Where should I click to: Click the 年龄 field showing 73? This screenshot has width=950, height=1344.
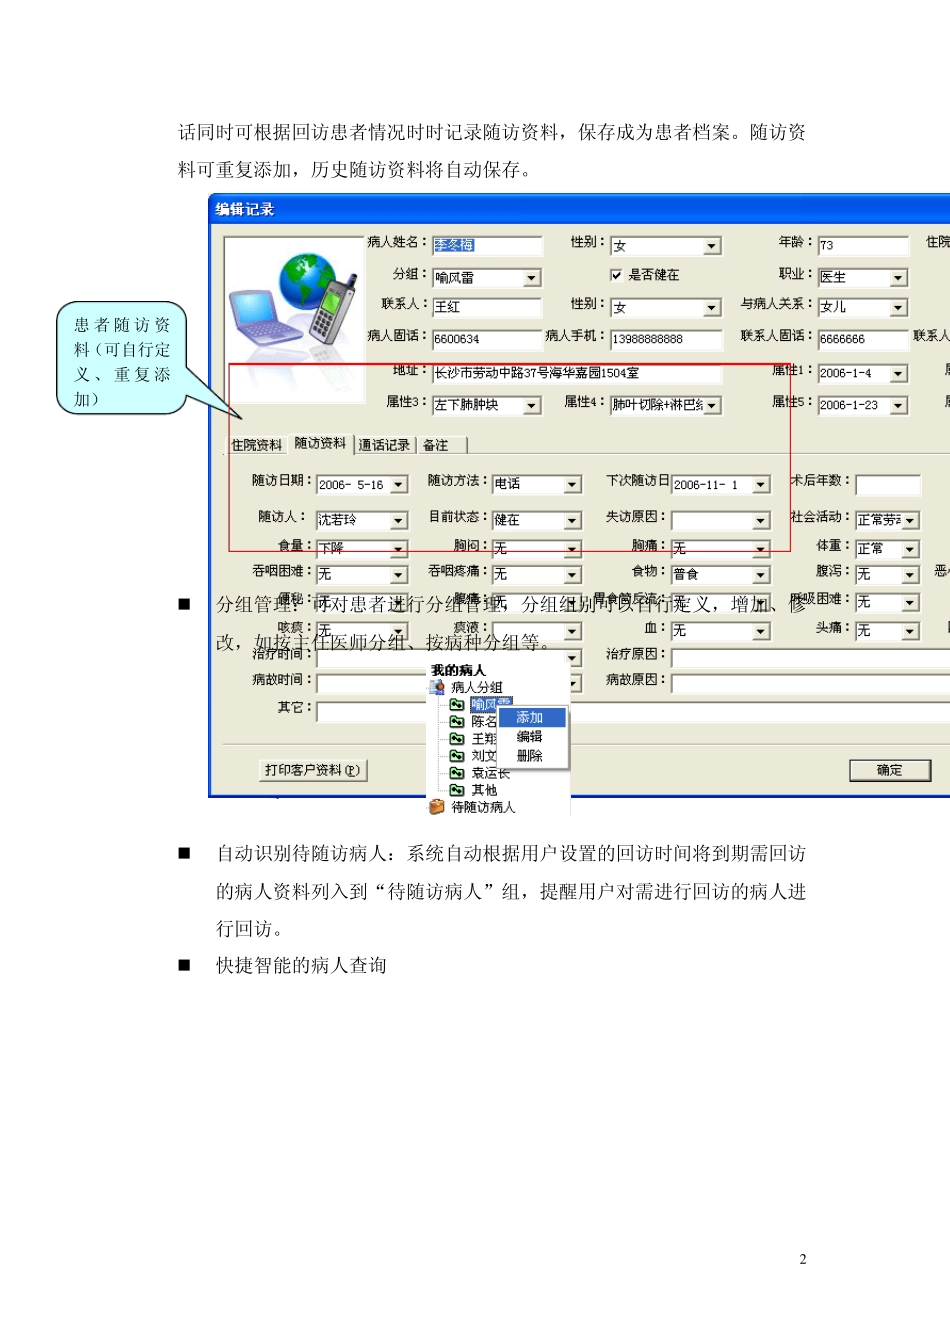pos(863,245)
